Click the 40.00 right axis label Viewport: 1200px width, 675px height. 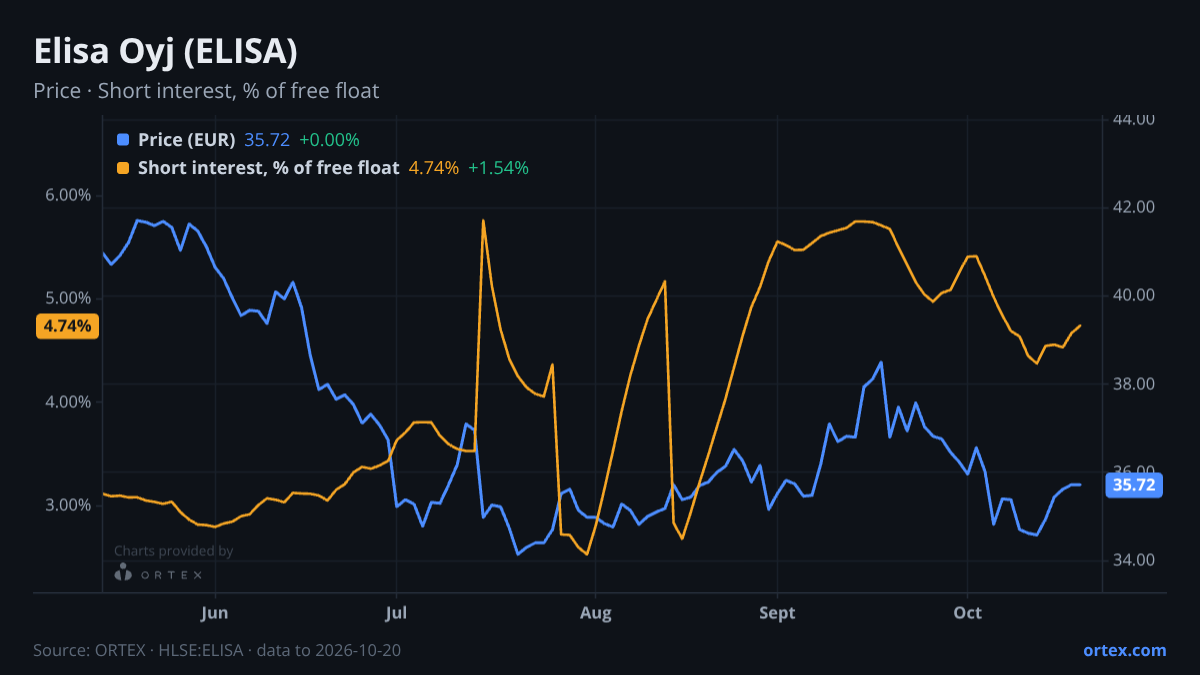1135,295
